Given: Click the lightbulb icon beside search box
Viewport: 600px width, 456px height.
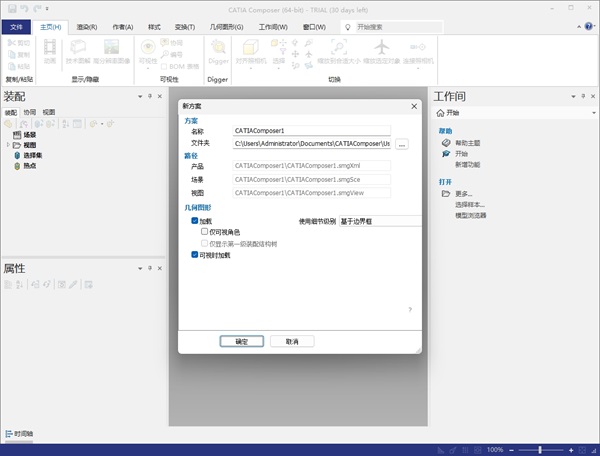Looking at the screenshot, I should [347, 27].
